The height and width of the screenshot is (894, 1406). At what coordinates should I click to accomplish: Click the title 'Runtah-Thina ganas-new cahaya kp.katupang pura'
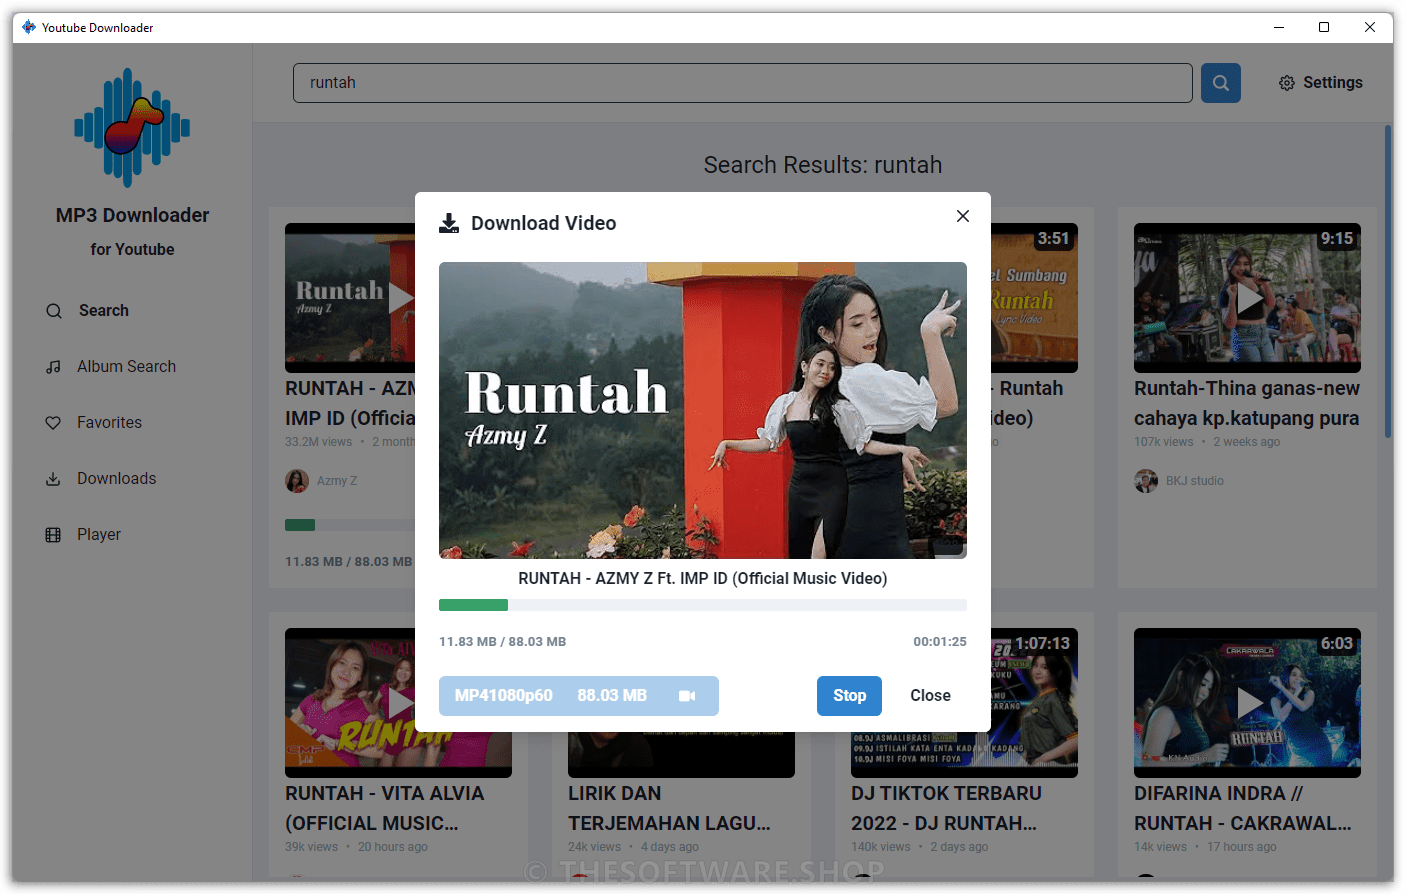(x=1247, y=403)
